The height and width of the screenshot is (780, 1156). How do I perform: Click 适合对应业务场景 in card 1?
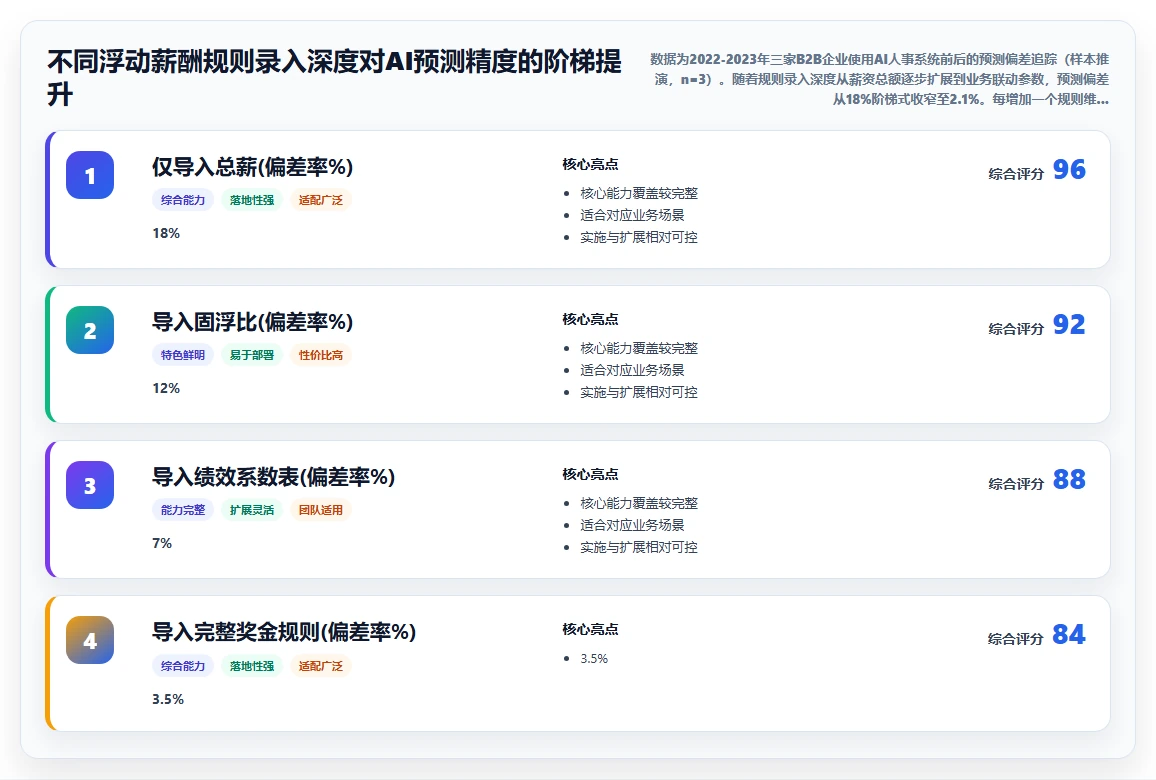click(x=633, y=215)
